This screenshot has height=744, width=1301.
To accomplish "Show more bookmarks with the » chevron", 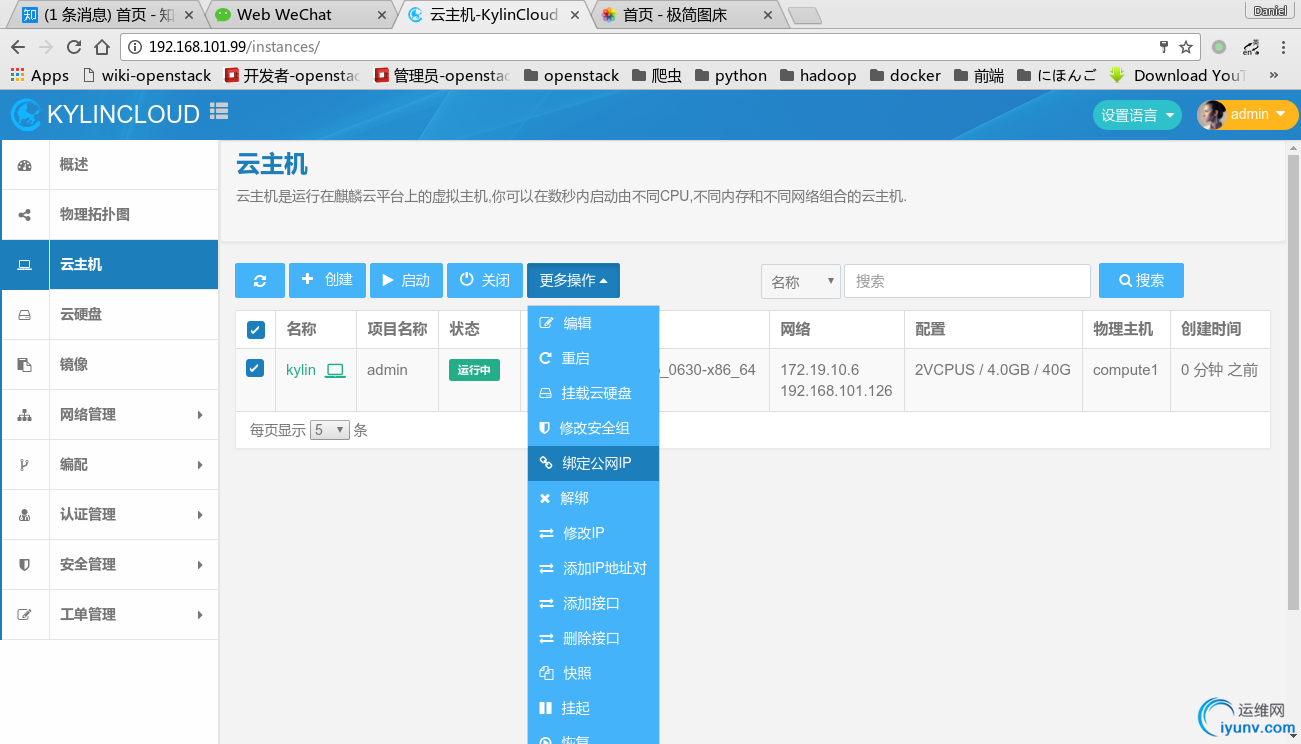I will pos(1273,75).
